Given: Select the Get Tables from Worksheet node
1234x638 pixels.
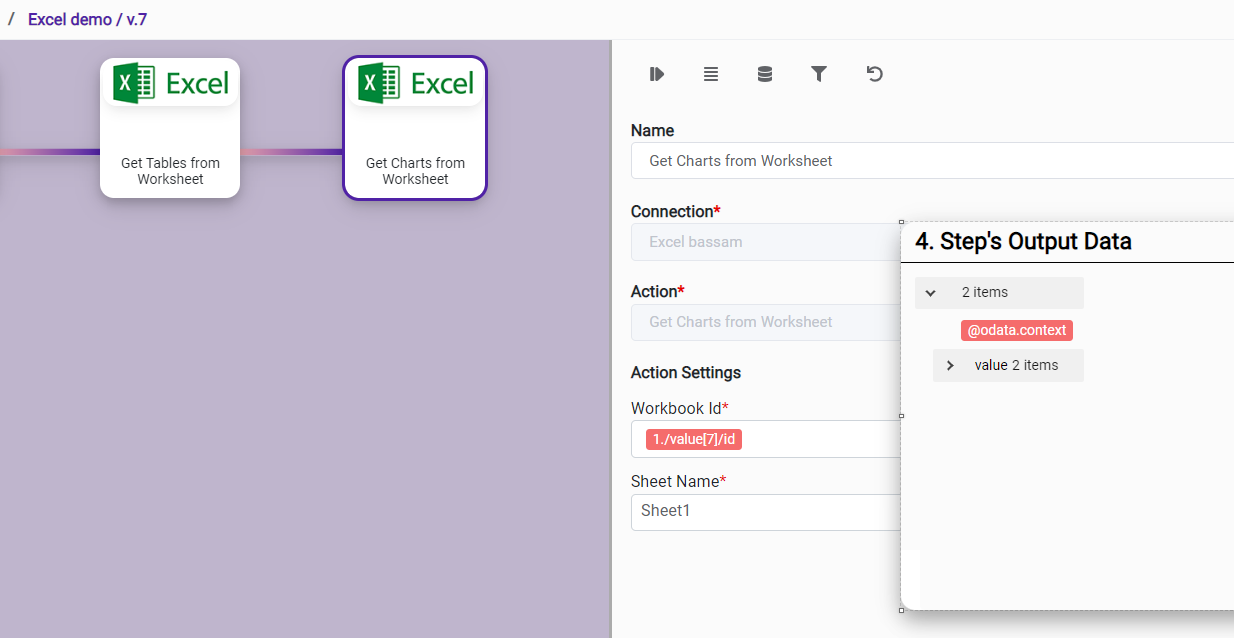Looking at the screenshot, I should tap(170, 128).
